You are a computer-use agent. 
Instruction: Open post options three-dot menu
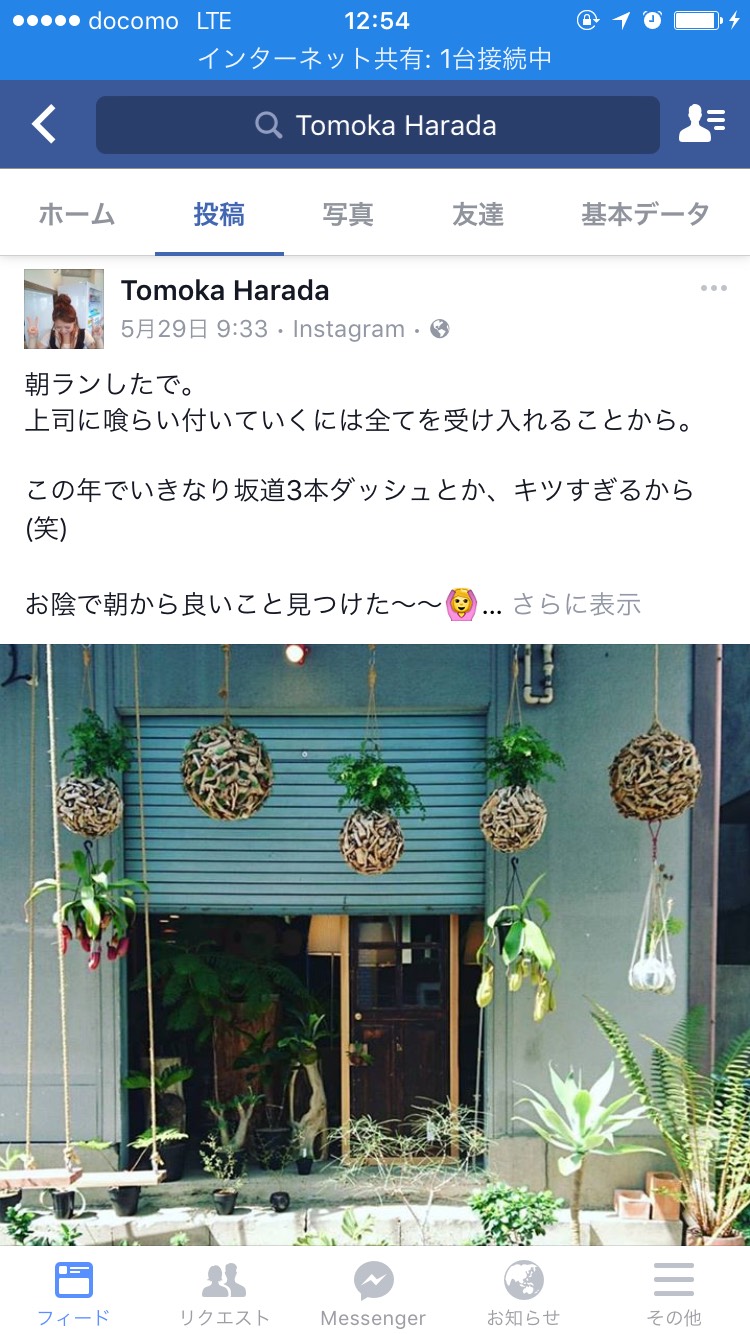(714, 289)
